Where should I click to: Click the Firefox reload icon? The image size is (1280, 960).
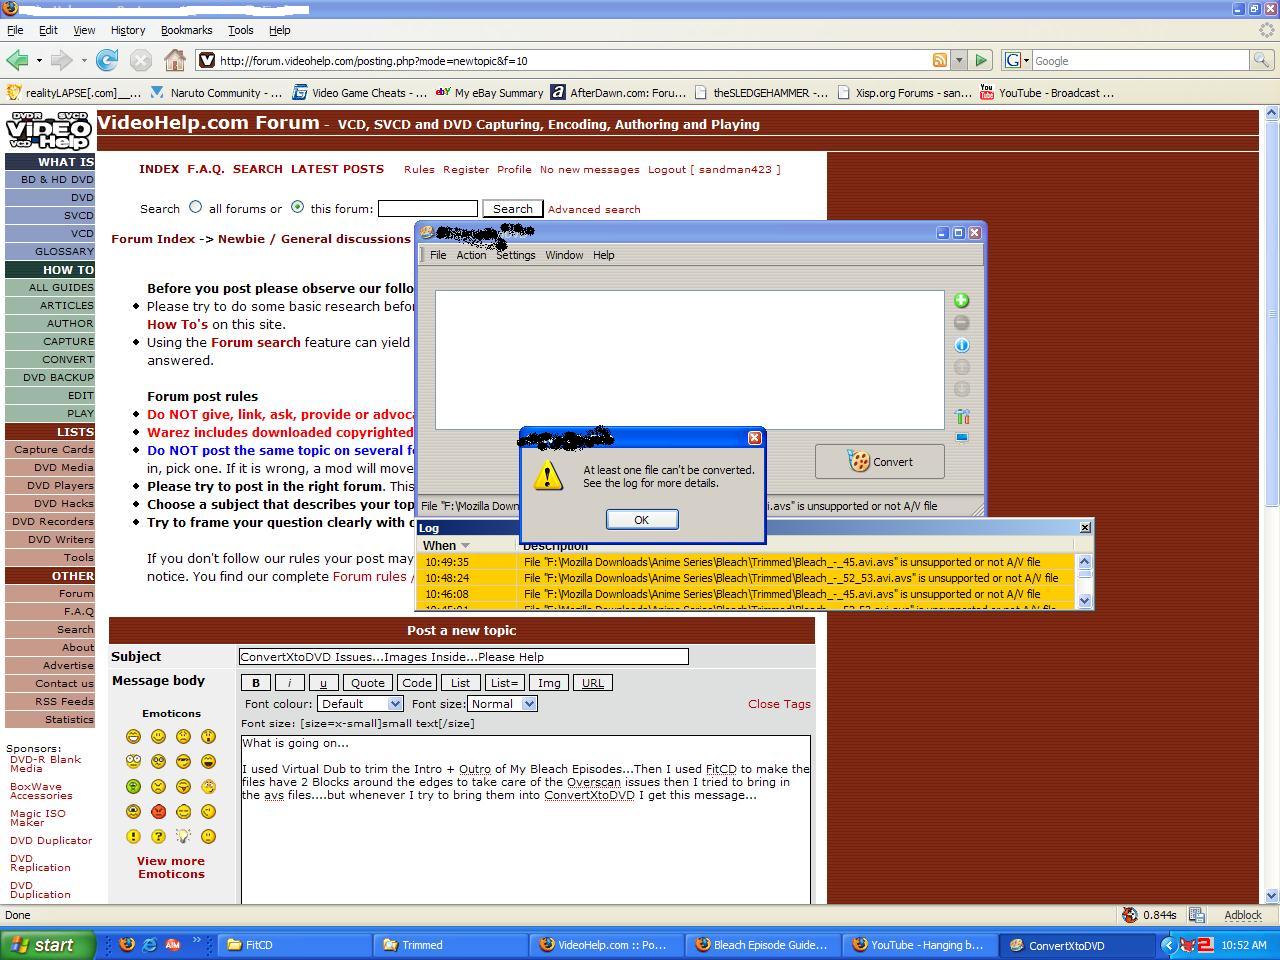[107, 60]
